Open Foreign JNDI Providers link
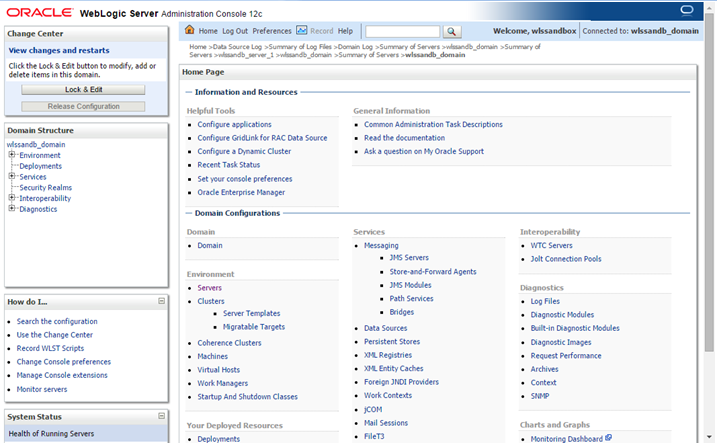 tap(401, 382)
